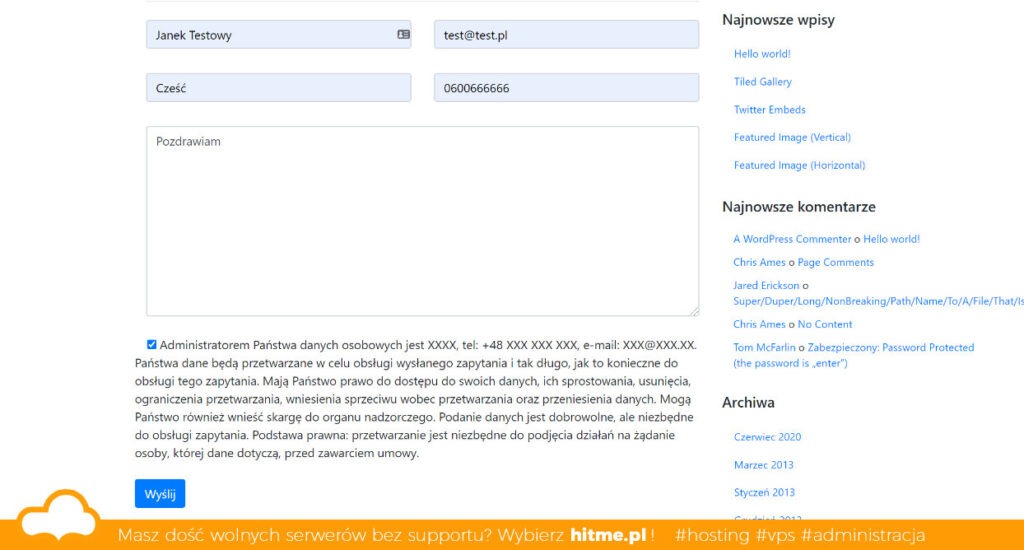This screenshot has height=550, width=1024.
Task: Open the Czerwiec 2020 archive
Action: click(x=767, y=437)
